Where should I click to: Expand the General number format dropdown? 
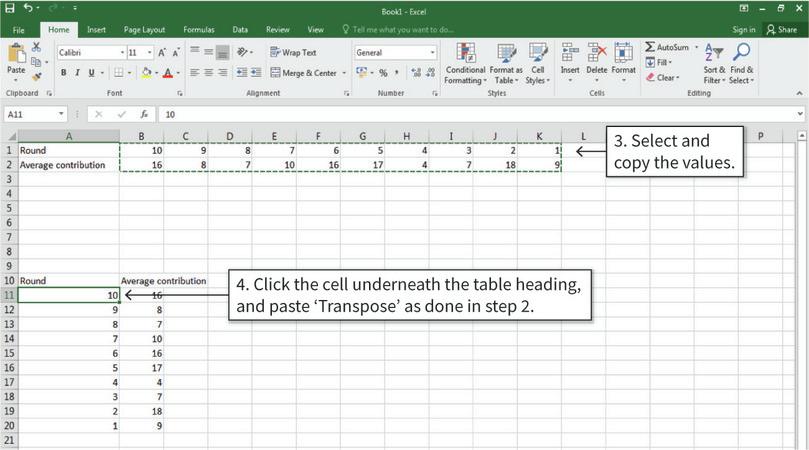point(432,53)
